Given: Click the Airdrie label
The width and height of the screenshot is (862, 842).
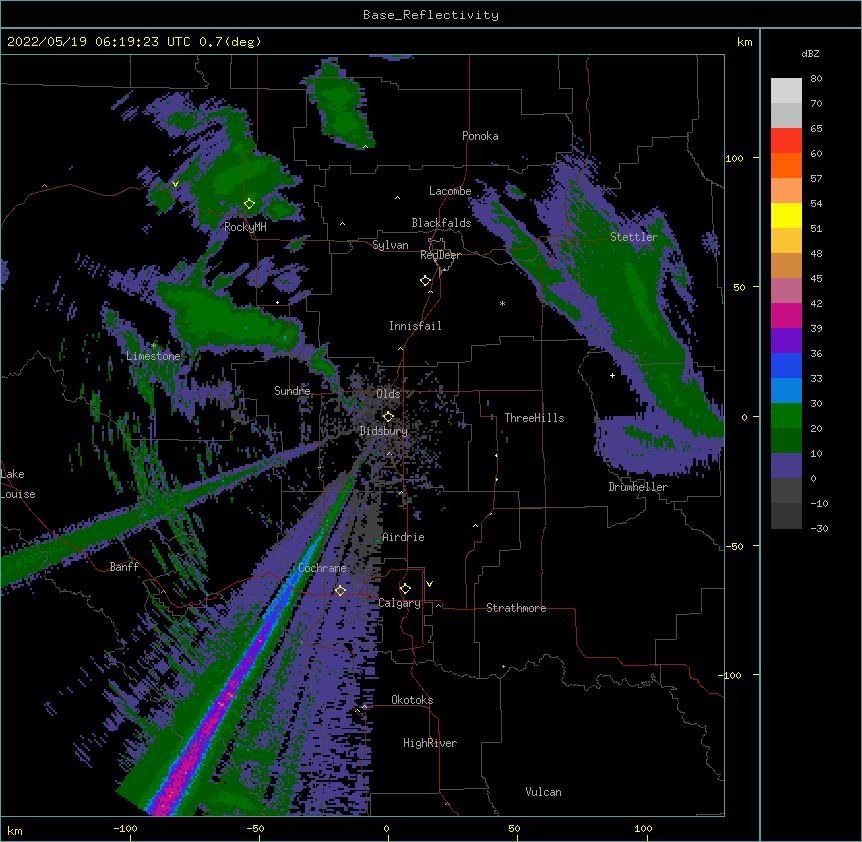Looking at the screenshot, I should tap(403, 537).
